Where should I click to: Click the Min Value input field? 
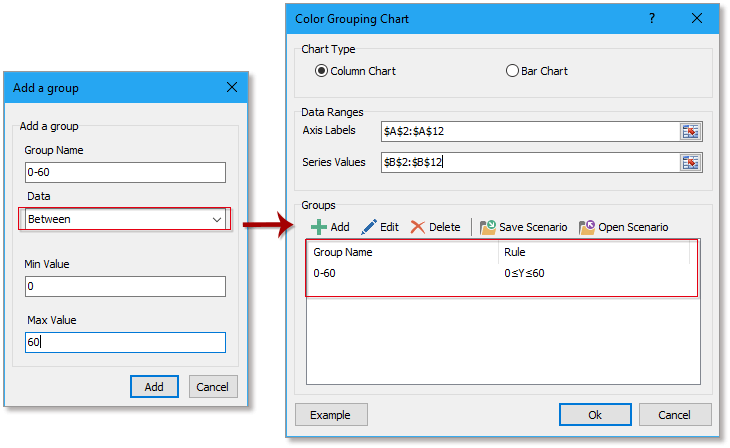click(125, 286)
